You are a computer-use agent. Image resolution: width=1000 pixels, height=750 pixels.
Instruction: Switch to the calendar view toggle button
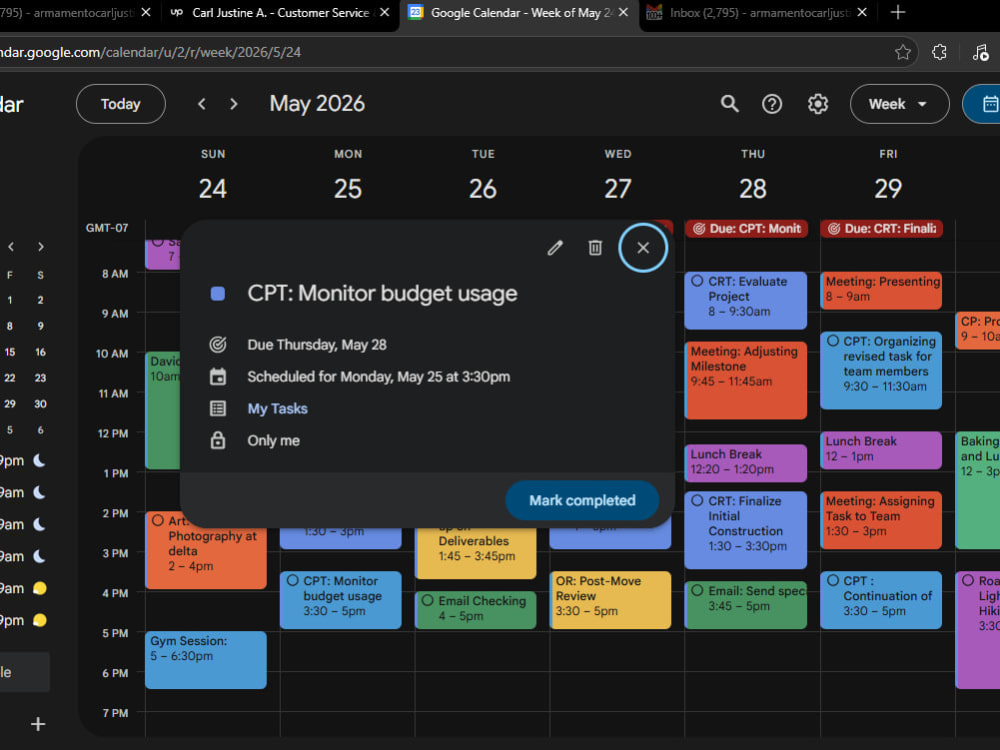click(985, 104)
